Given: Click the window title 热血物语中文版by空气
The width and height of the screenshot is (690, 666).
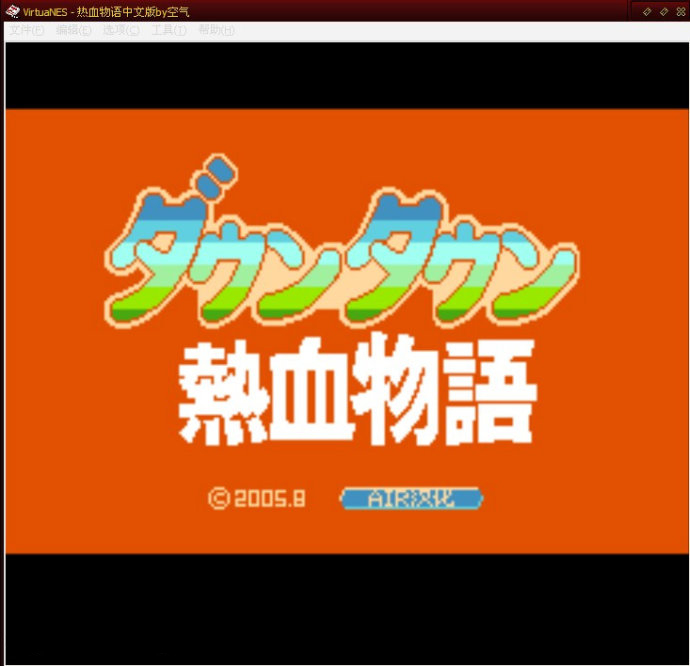Looking at the screenshot, I should tap(133, 11).
